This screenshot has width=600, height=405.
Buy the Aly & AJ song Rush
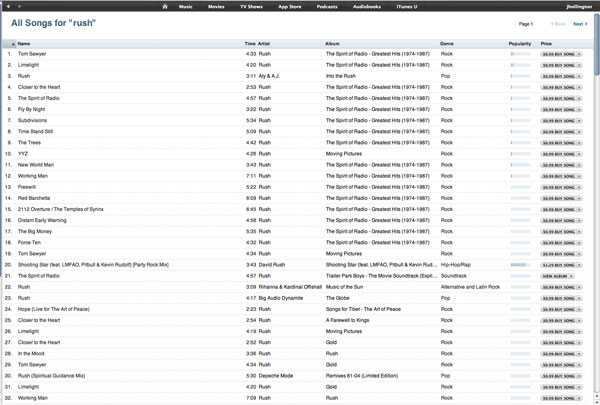559,77
